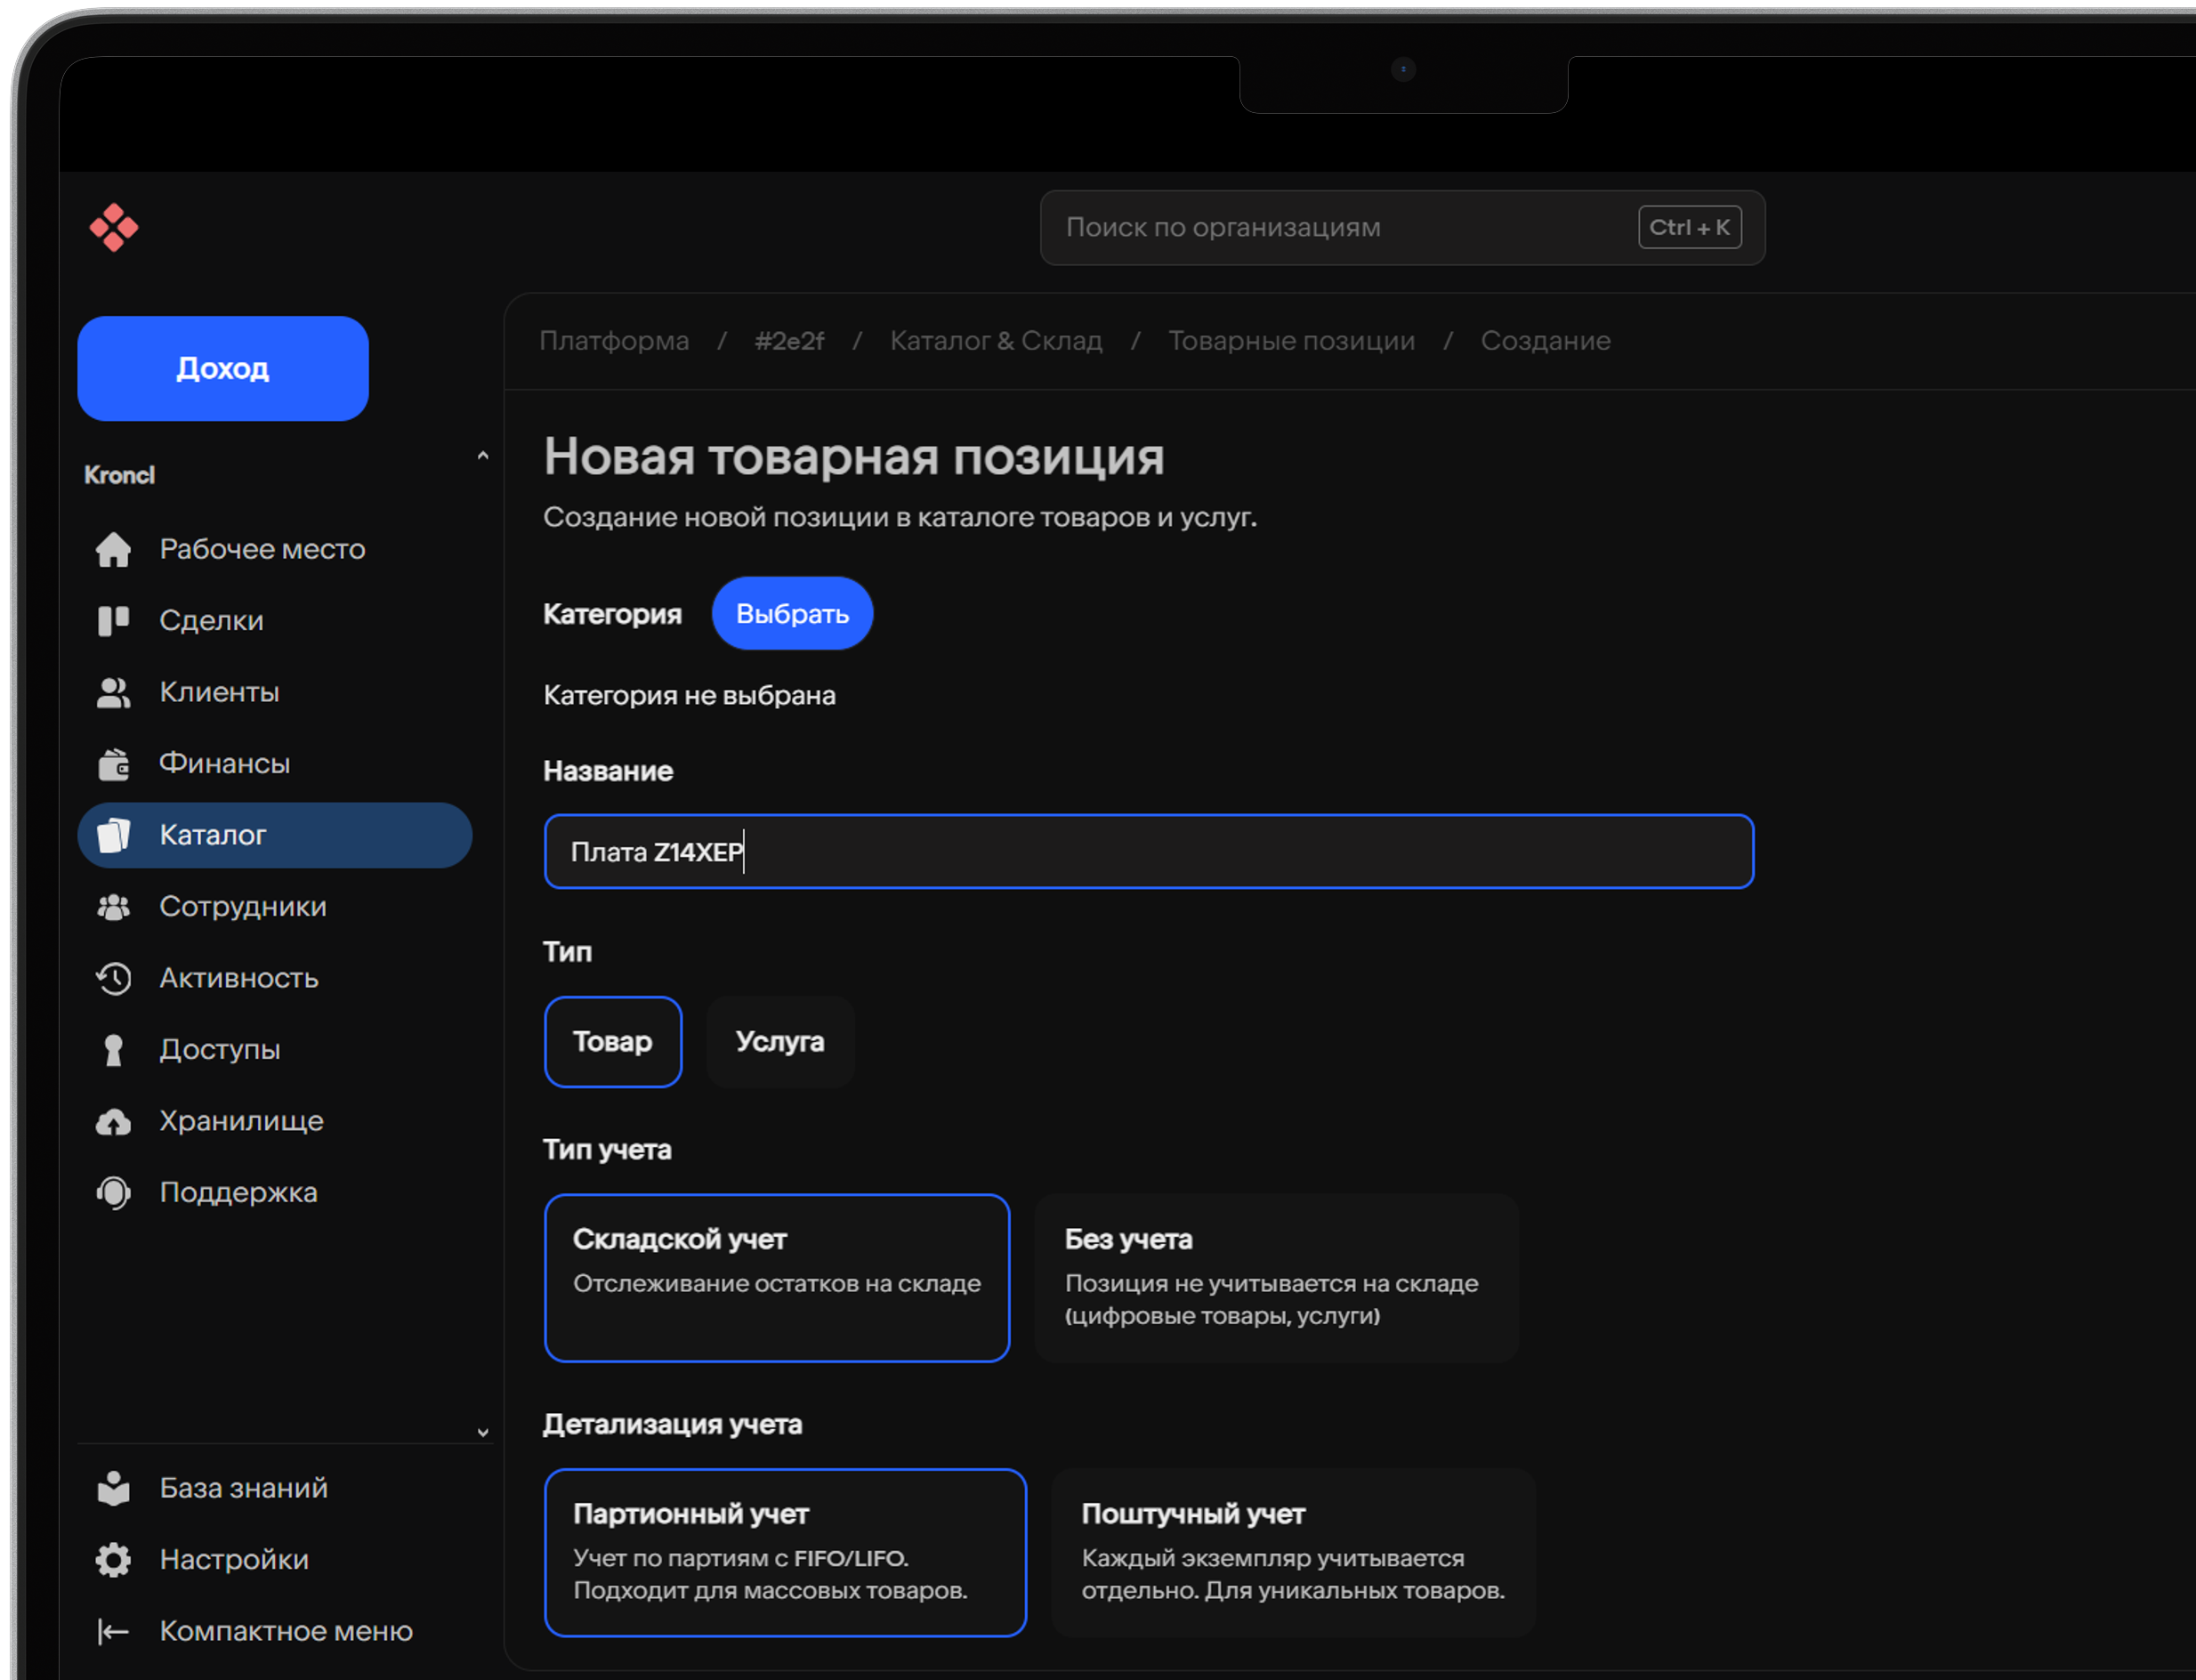Image resolution: width=2196 pixels, height=1680 pixels.
Task: Select Поштучный учет detail option
Action: pyautogui.click(x=1292, y=1552)
